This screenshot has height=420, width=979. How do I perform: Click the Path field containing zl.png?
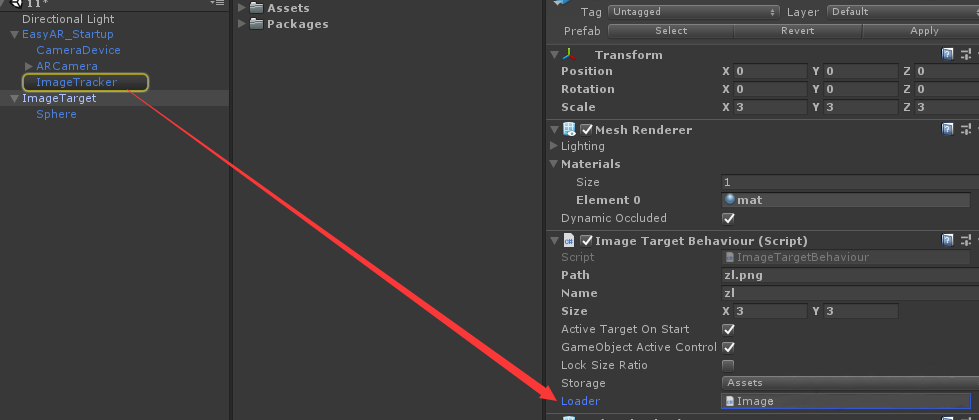tap(845, 275)
